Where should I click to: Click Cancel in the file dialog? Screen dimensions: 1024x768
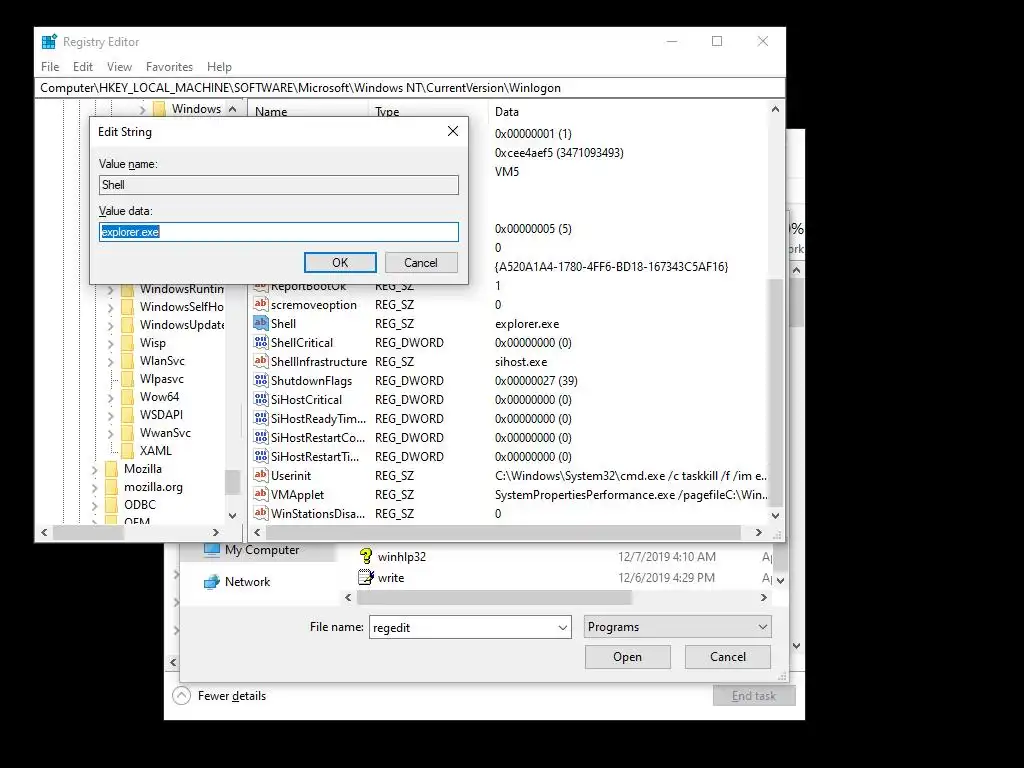point(728,657)
